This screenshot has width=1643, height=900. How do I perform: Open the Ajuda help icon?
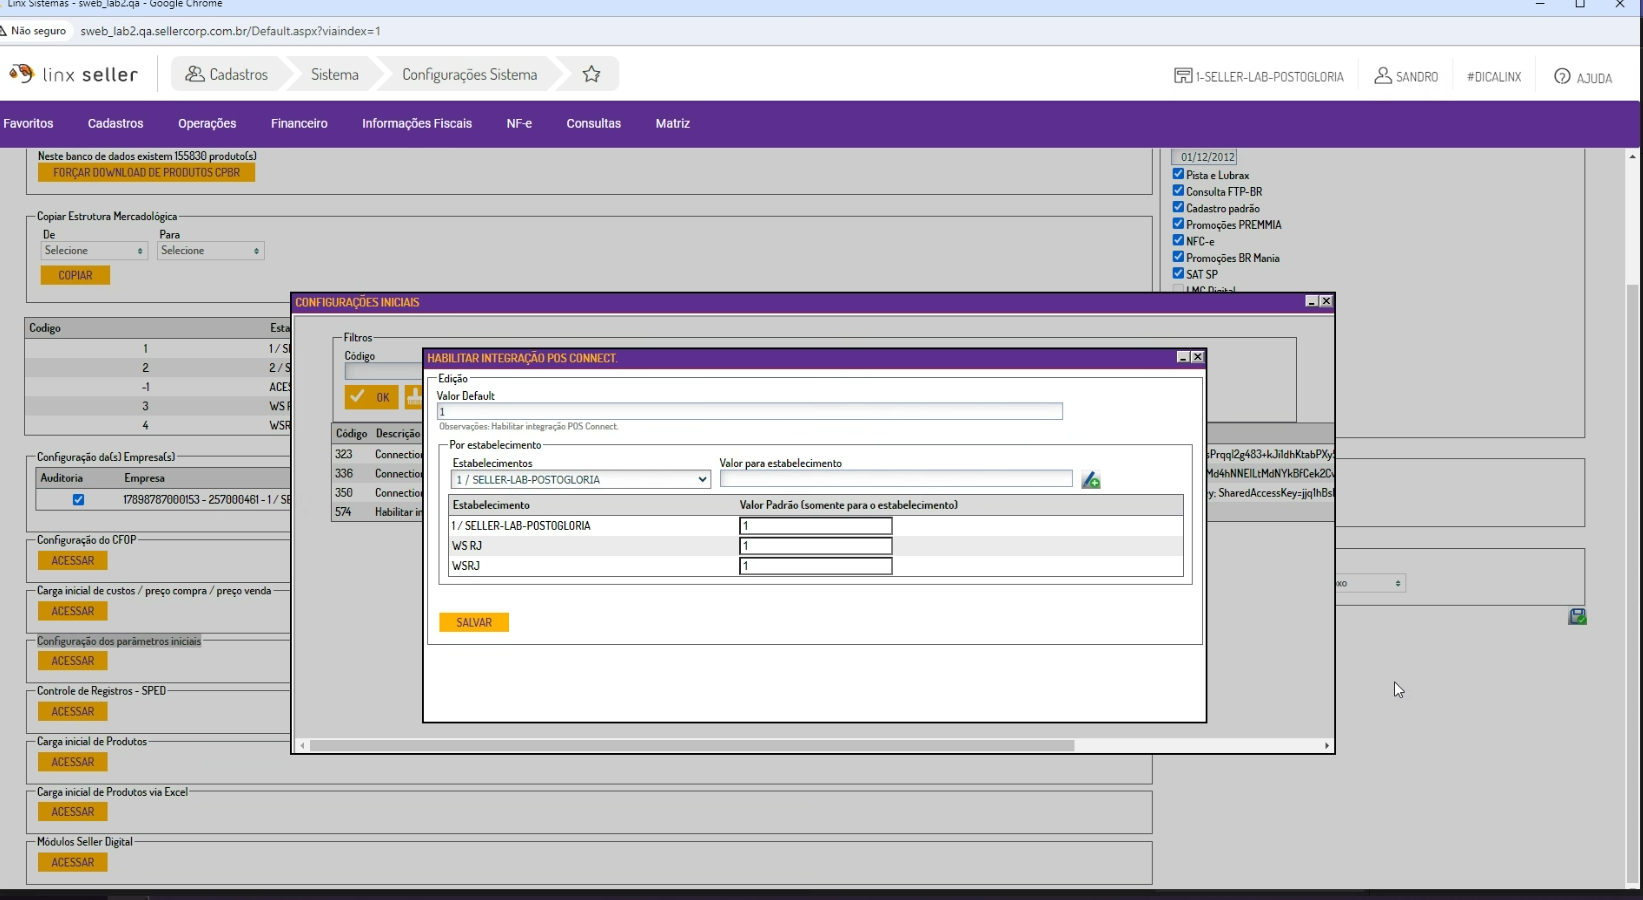[1583, 77]
